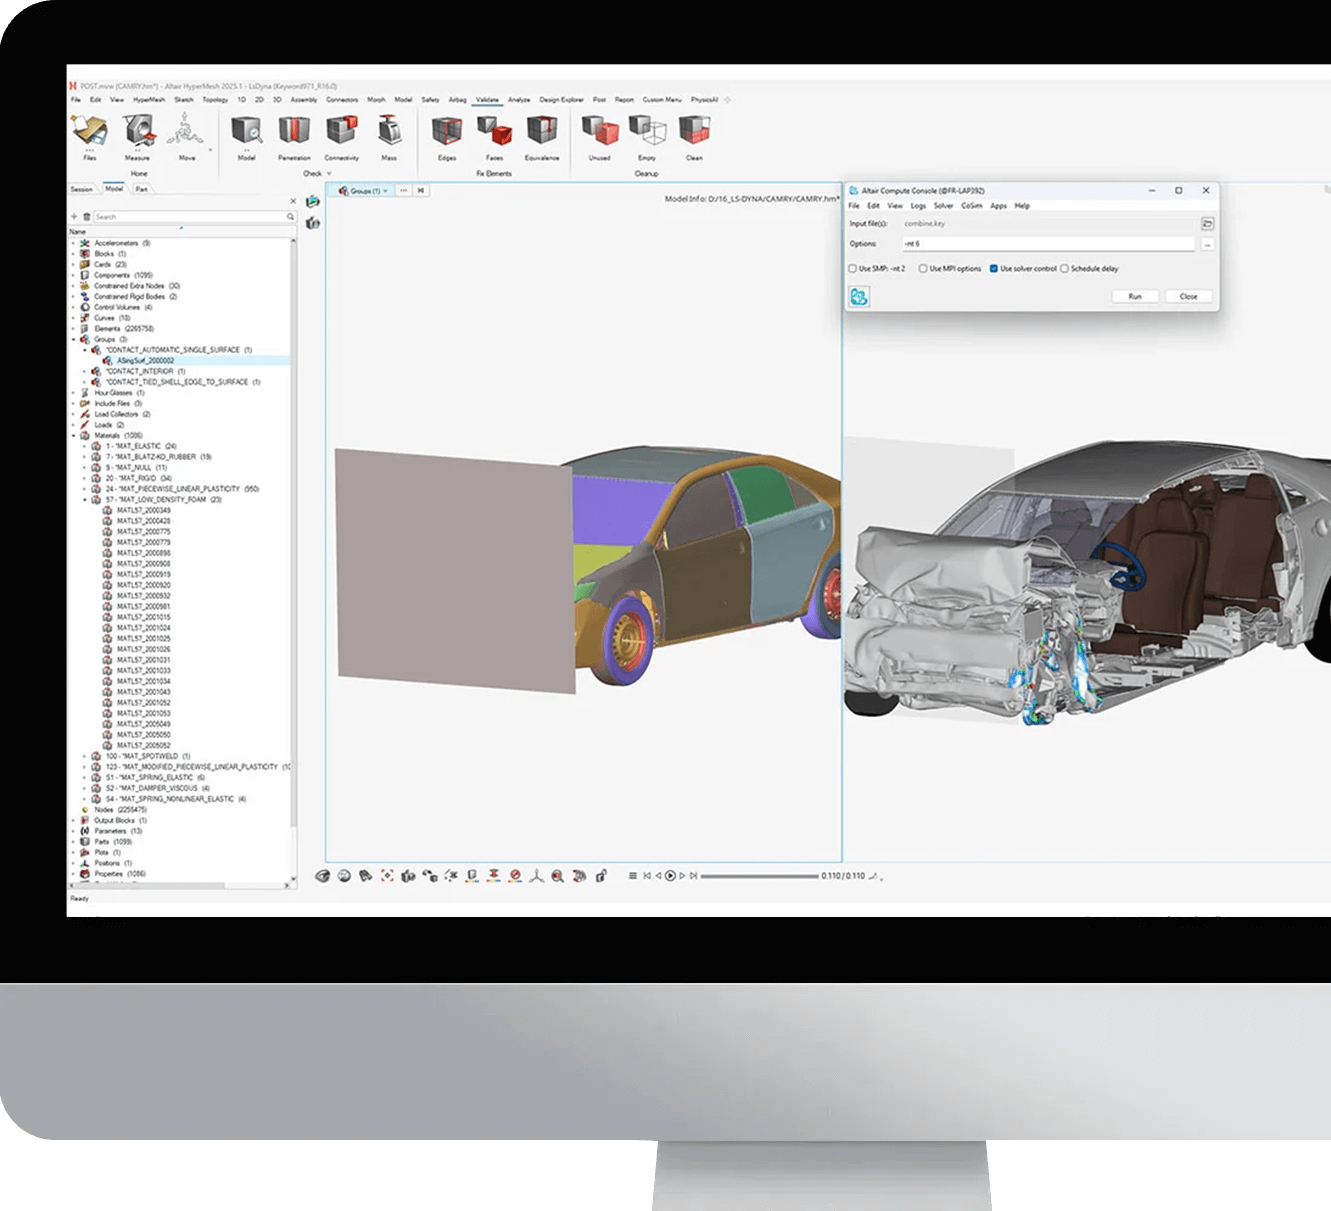The image size is (1331, 1211).
Task: Open Solver menu in Compute Console
Action: tap(943, 206)
